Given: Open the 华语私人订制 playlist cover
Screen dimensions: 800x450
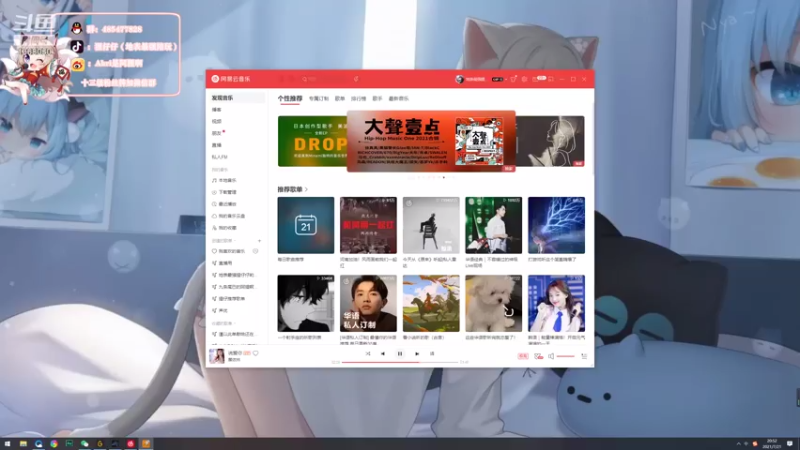Looking at the screenshot, I should pyautogui.click(x=368, y=303).
